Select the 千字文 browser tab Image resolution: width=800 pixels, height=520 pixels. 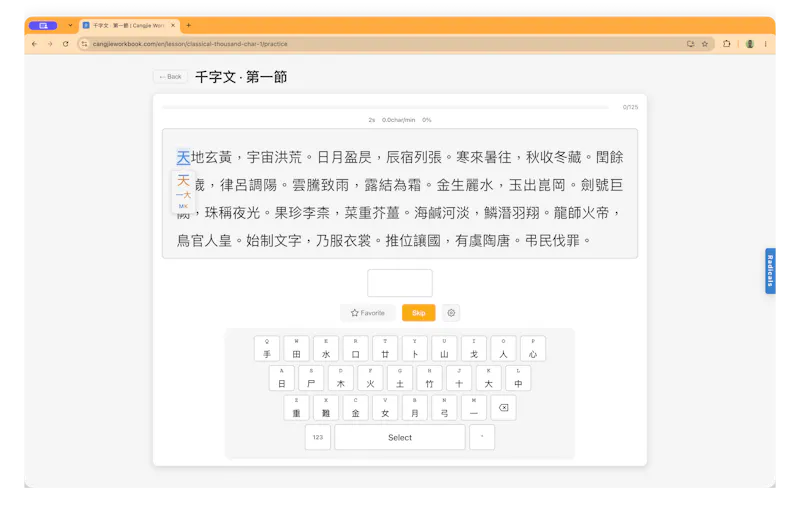click(128, 25)
